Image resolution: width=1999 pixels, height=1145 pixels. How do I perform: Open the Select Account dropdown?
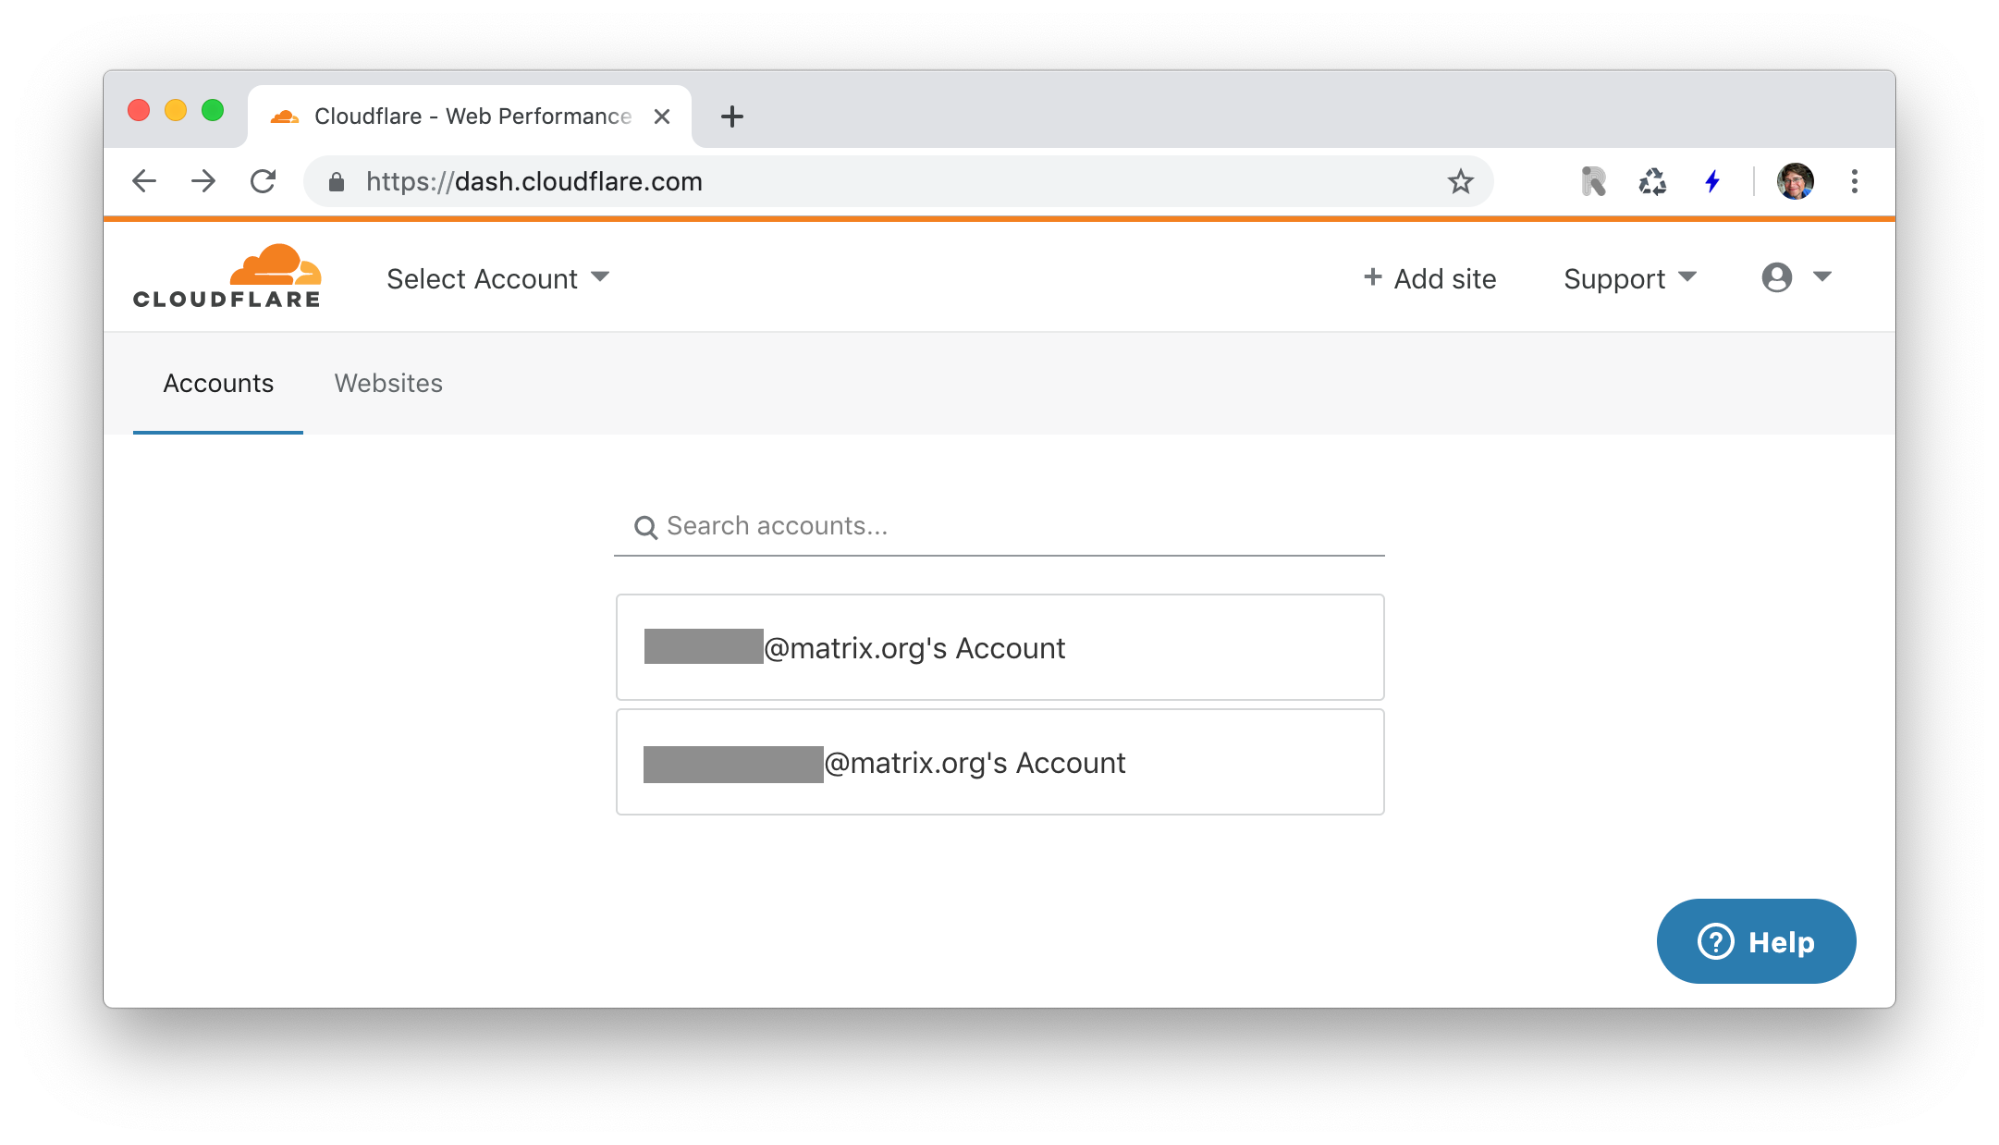[498, 278]
